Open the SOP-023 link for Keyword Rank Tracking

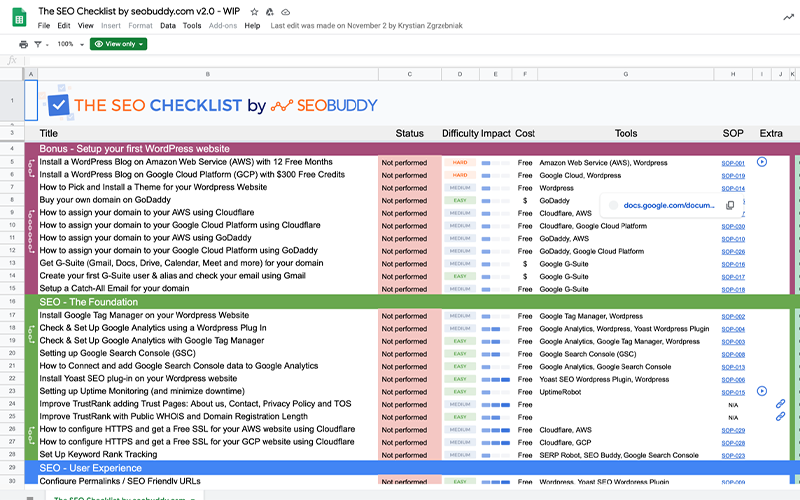pyautogui.click(x=733, y=456)
